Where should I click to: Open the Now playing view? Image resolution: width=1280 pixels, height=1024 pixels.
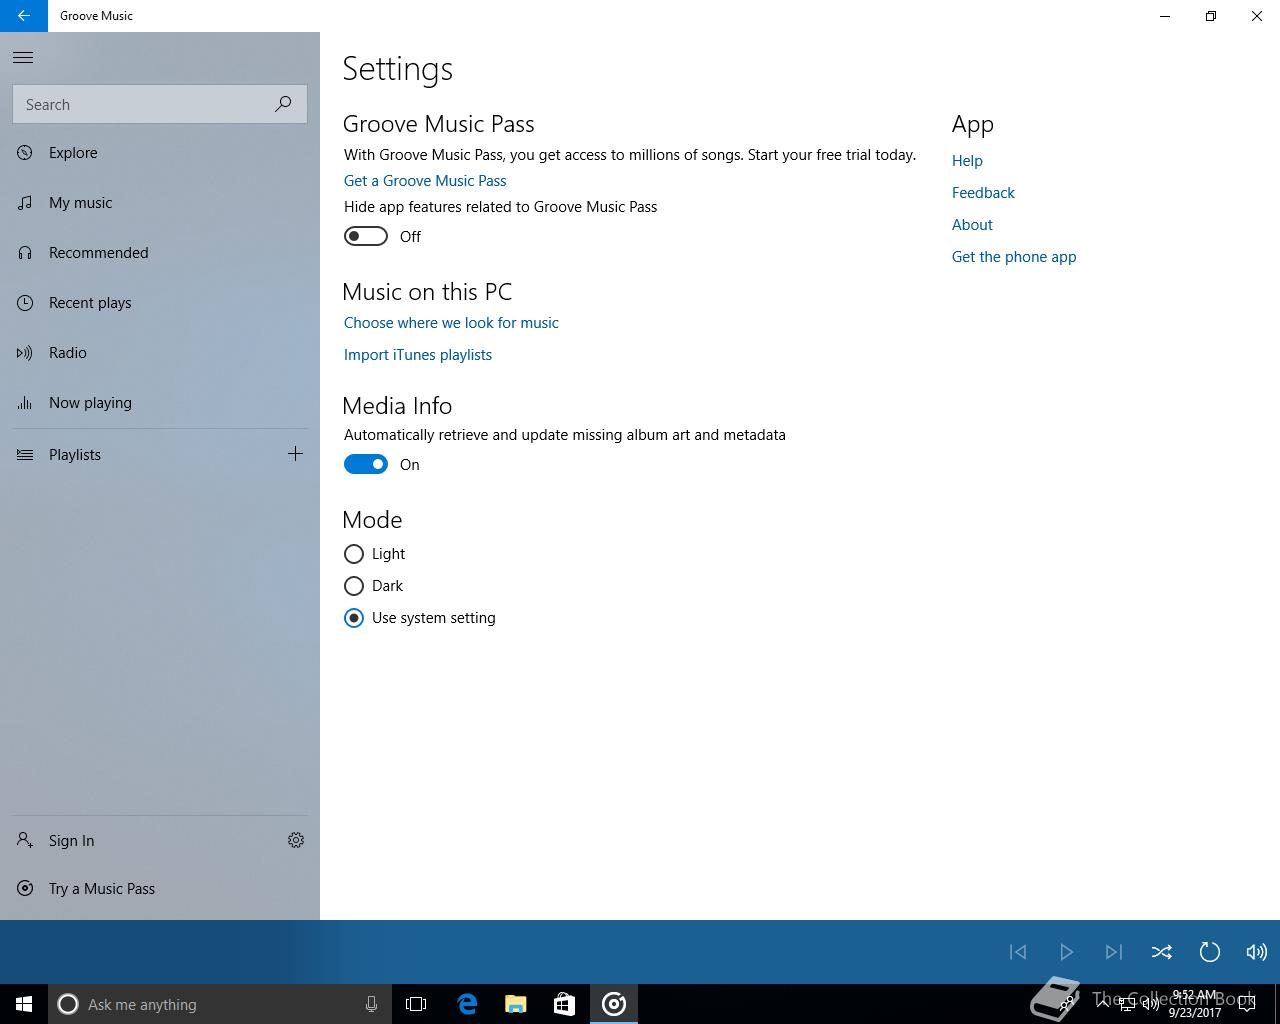pyautogui.click(x=160, y=403)
